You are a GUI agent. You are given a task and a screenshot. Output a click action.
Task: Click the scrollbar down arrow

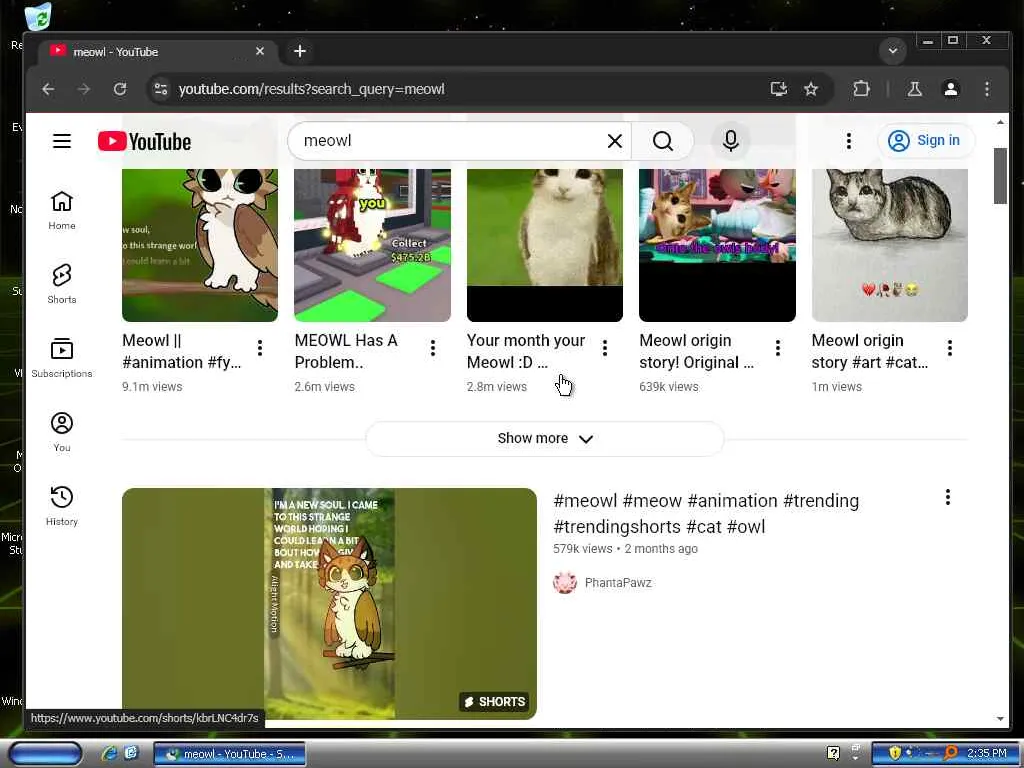[1000, 718]
